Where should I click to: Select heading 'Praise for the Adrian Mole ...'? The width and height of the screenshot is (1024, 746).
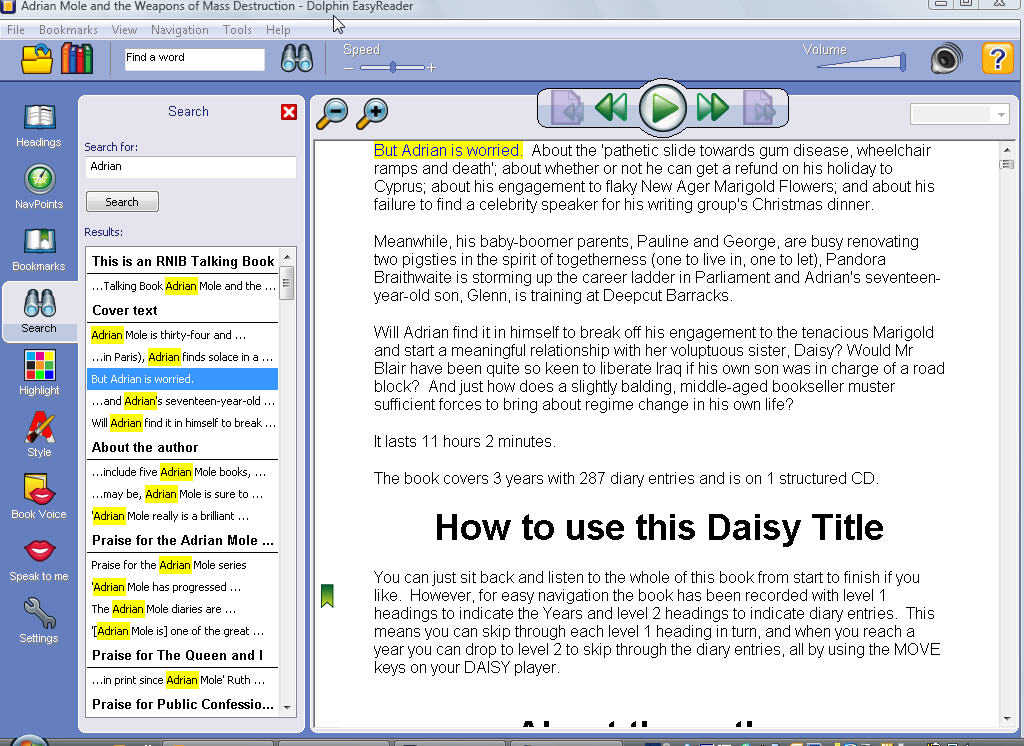pyautogui.click(x=183, y=540)
